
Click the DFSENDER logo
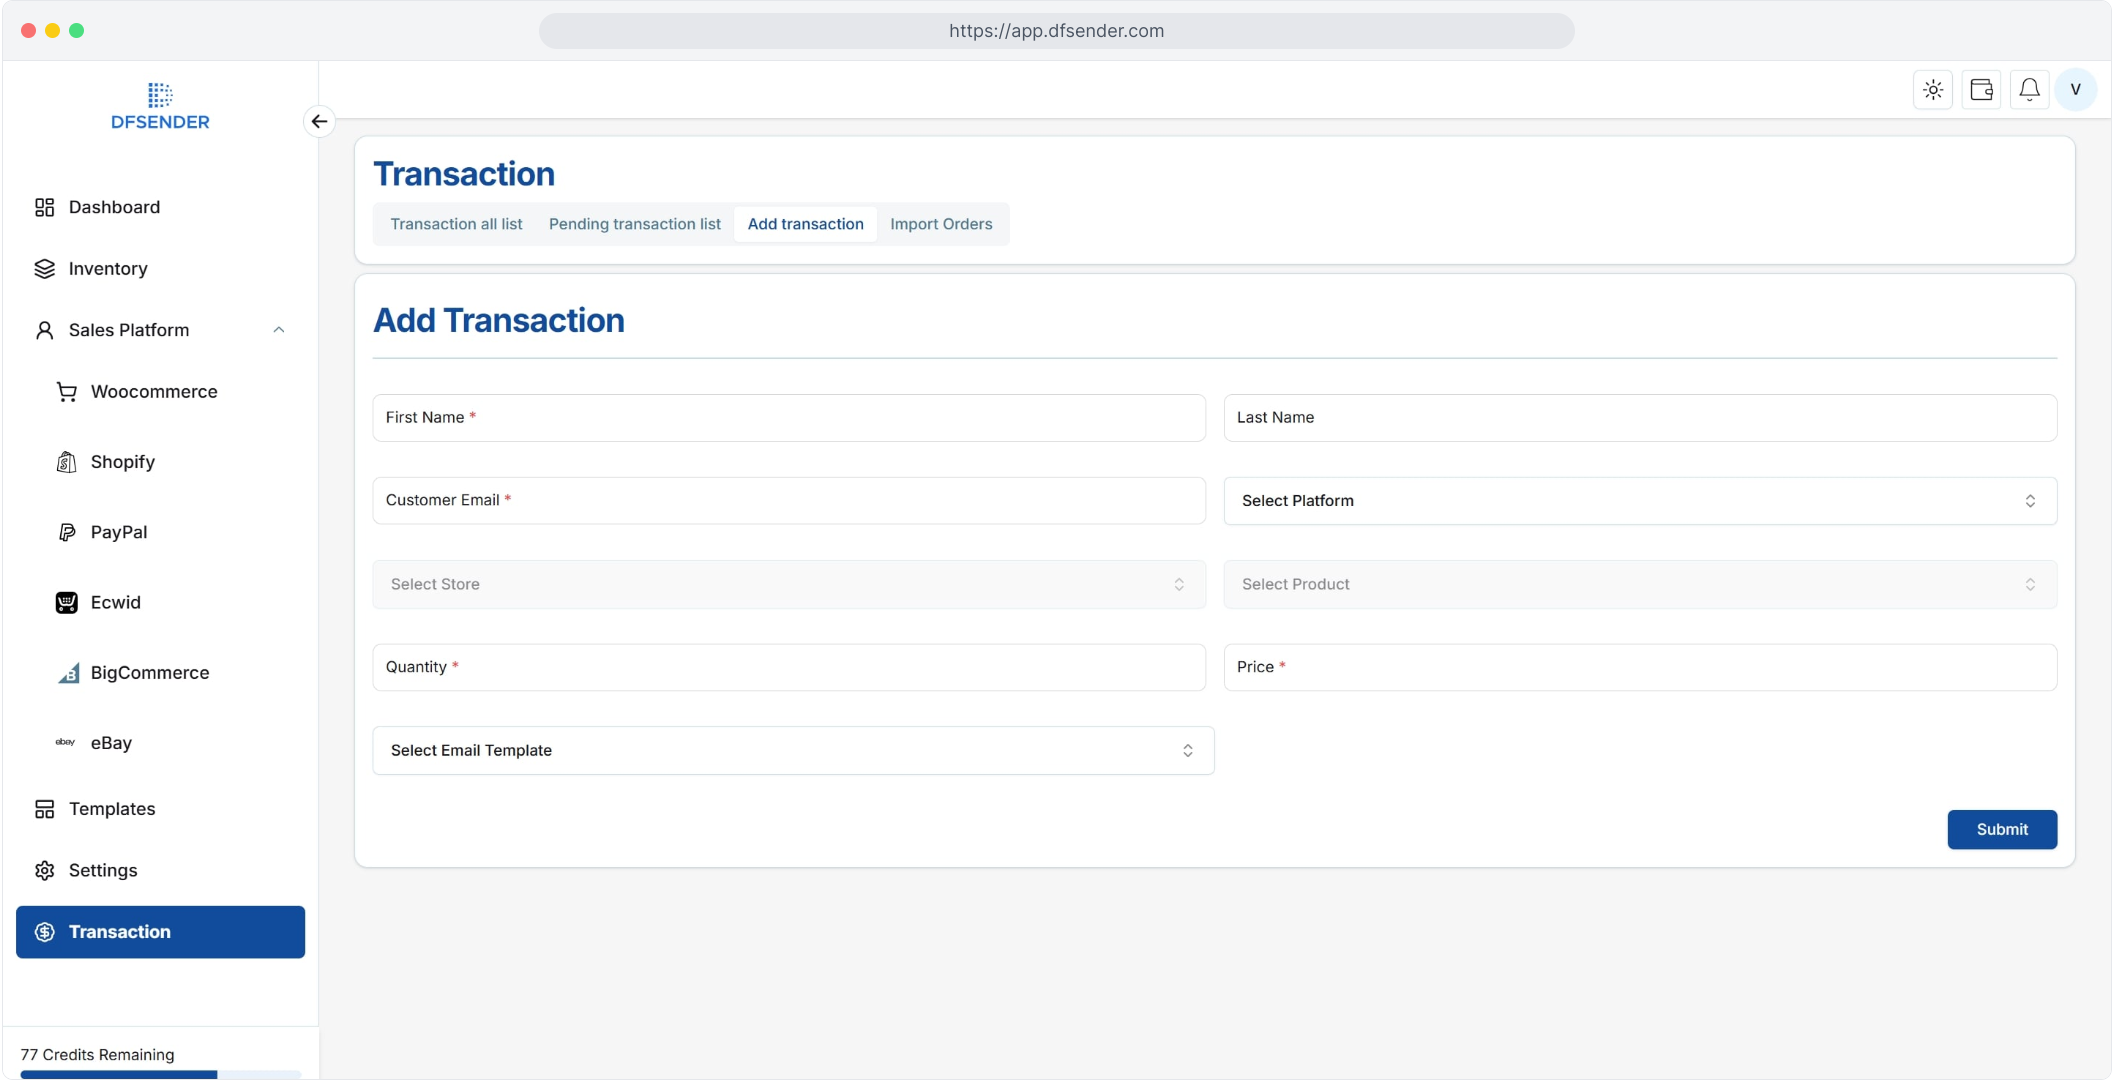pos(160,106)
